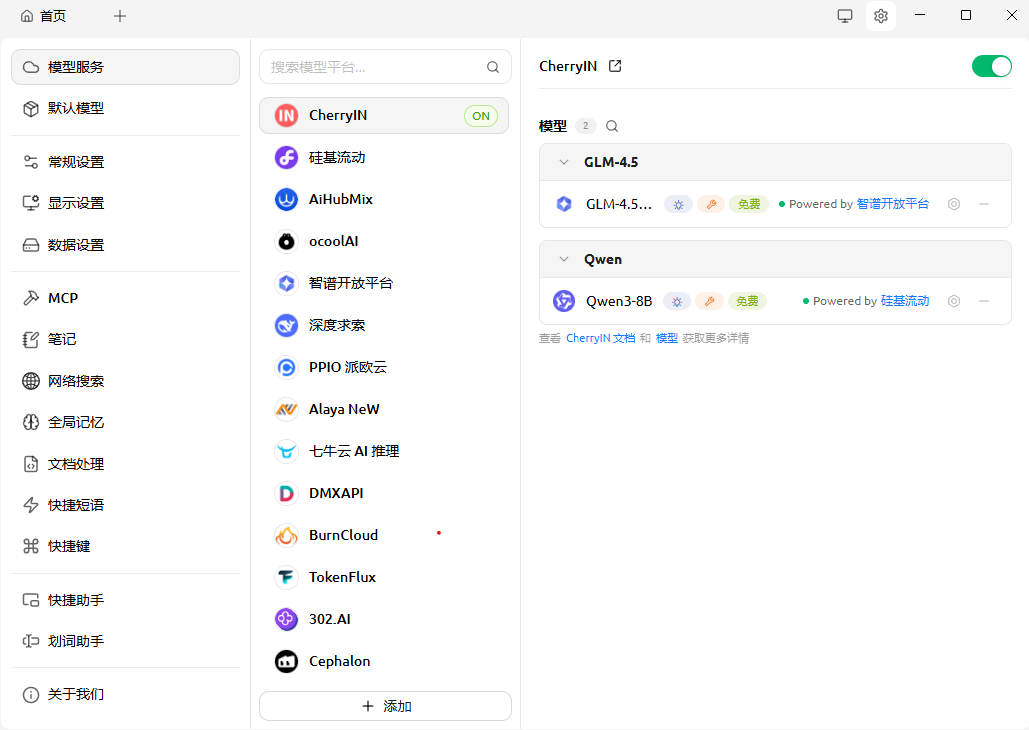
Task: Click the Qwen3-8B model logo icon
Action: [564, 301]
